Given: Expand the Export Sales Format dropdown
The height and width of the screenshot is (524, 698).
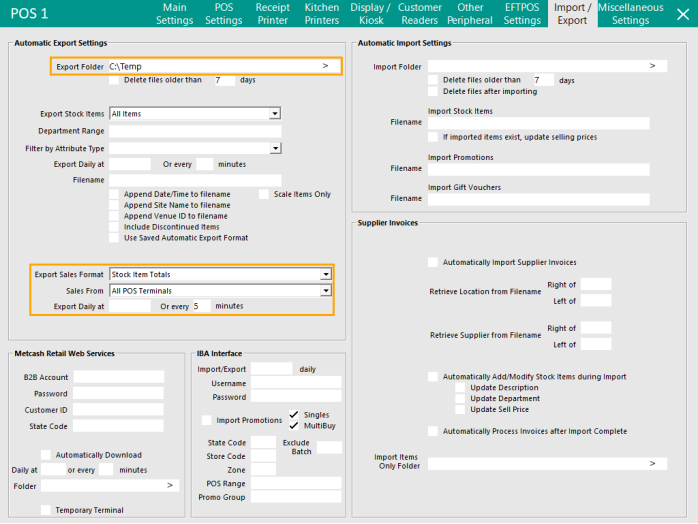Looking at the screenshot, I should point(325,274).
